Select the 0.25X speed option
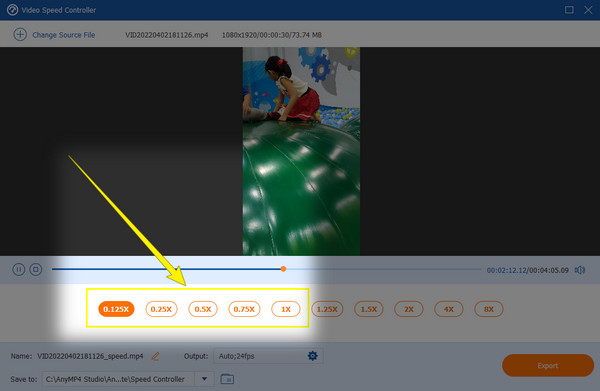Image resolution: width=600 pixels, height=391 pixels. [161, 309]
